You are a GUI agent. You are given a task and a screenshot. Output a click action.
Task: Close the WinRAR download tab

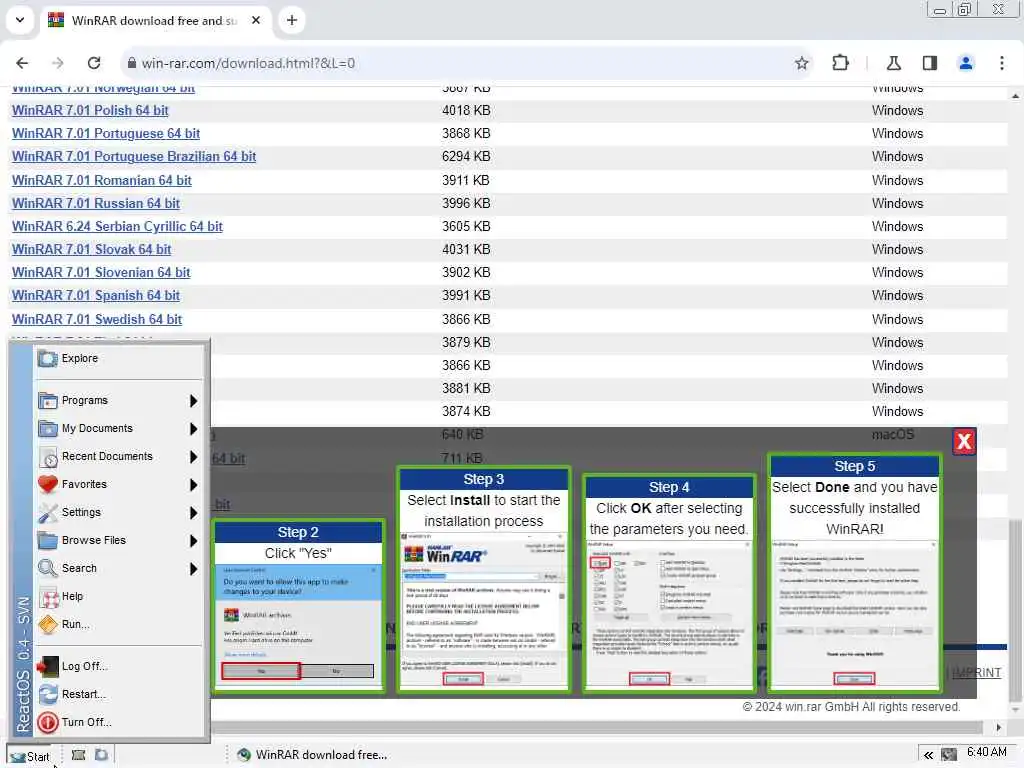click(x=256, y=20)
